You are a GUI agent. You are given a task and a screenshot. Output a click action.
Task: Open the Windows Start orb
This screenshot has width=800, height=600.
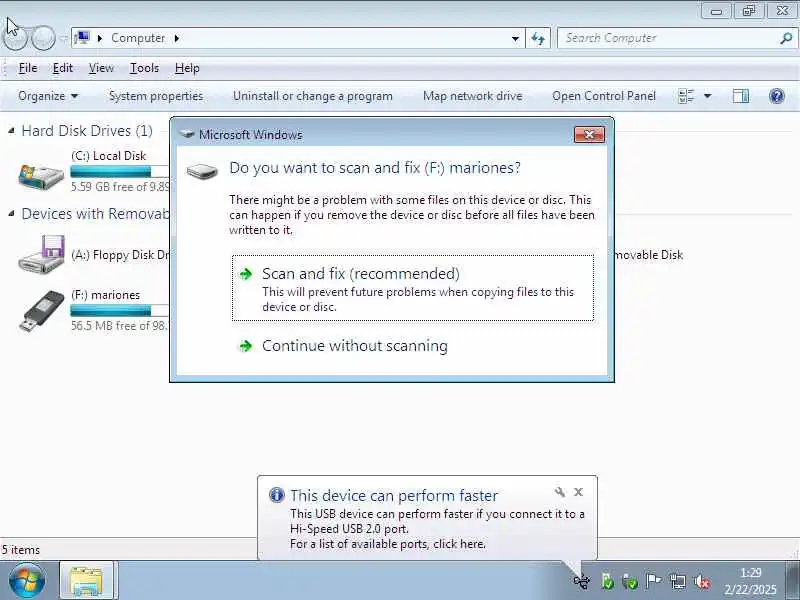[x=27, y=581]
